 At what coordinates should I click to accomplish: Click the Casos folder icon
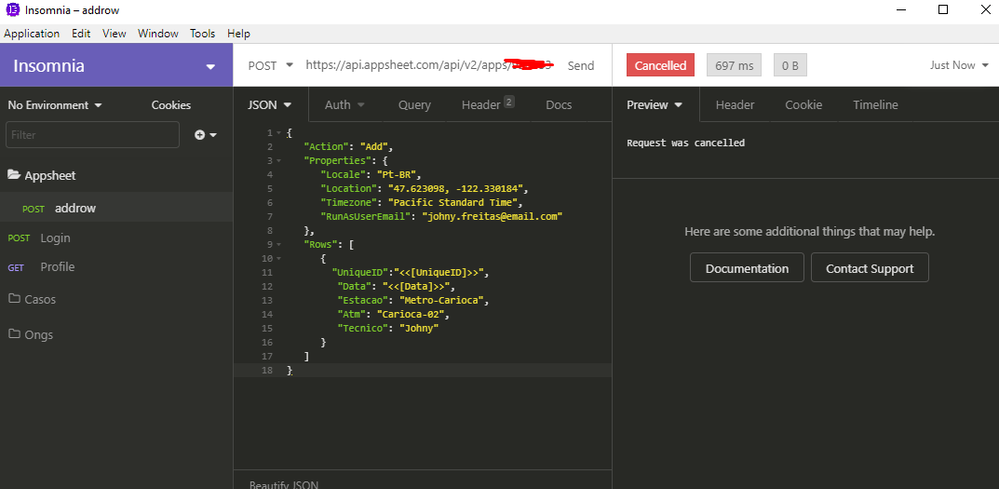[x=14, y=299]
